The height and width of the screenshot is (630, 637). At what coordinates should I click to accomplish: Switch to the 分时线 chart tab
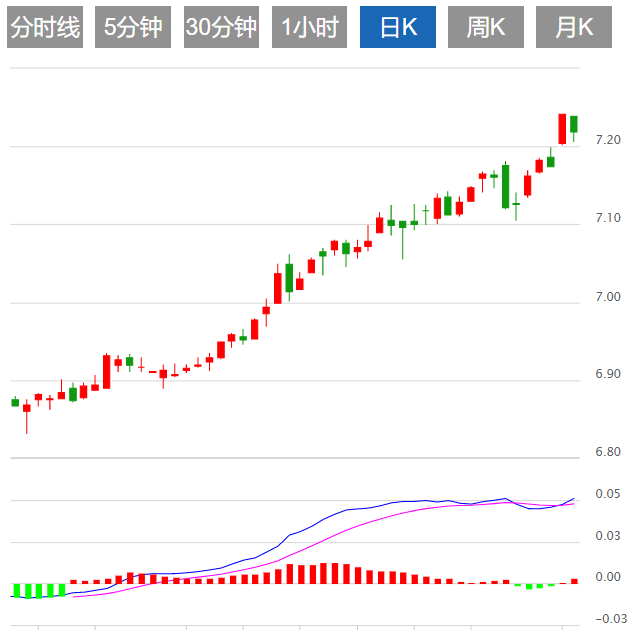tap(45, 27)
